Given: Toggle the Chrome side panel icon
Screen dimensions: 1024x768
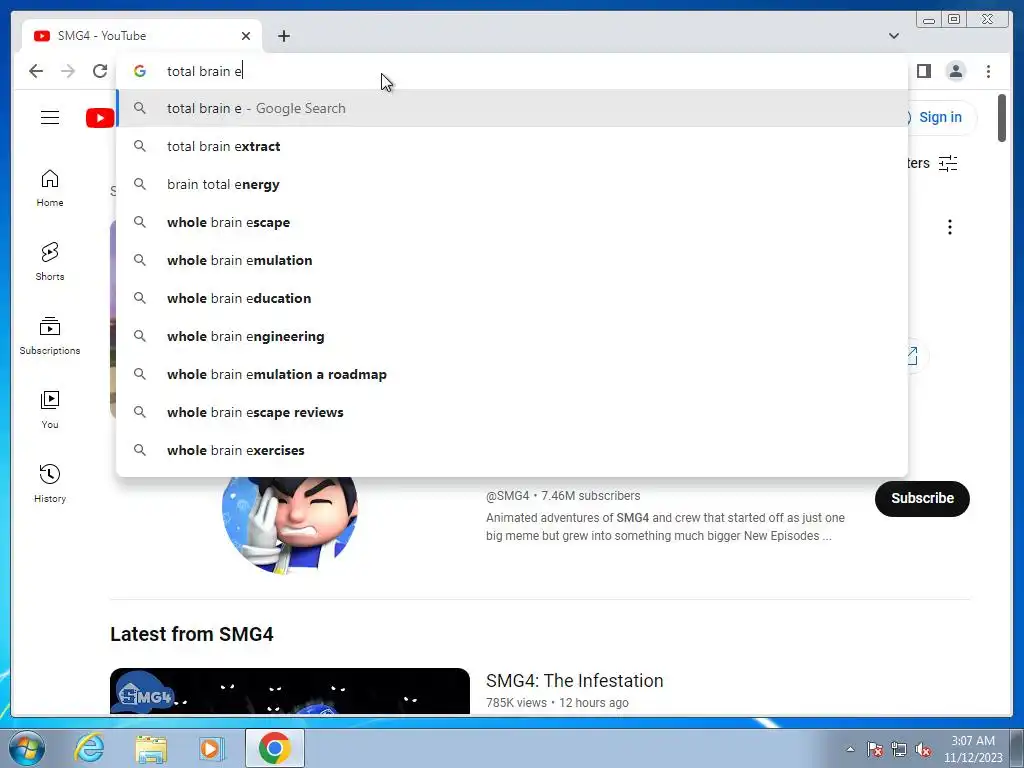Looking at the screenshot, I should [x=923, y=71].
